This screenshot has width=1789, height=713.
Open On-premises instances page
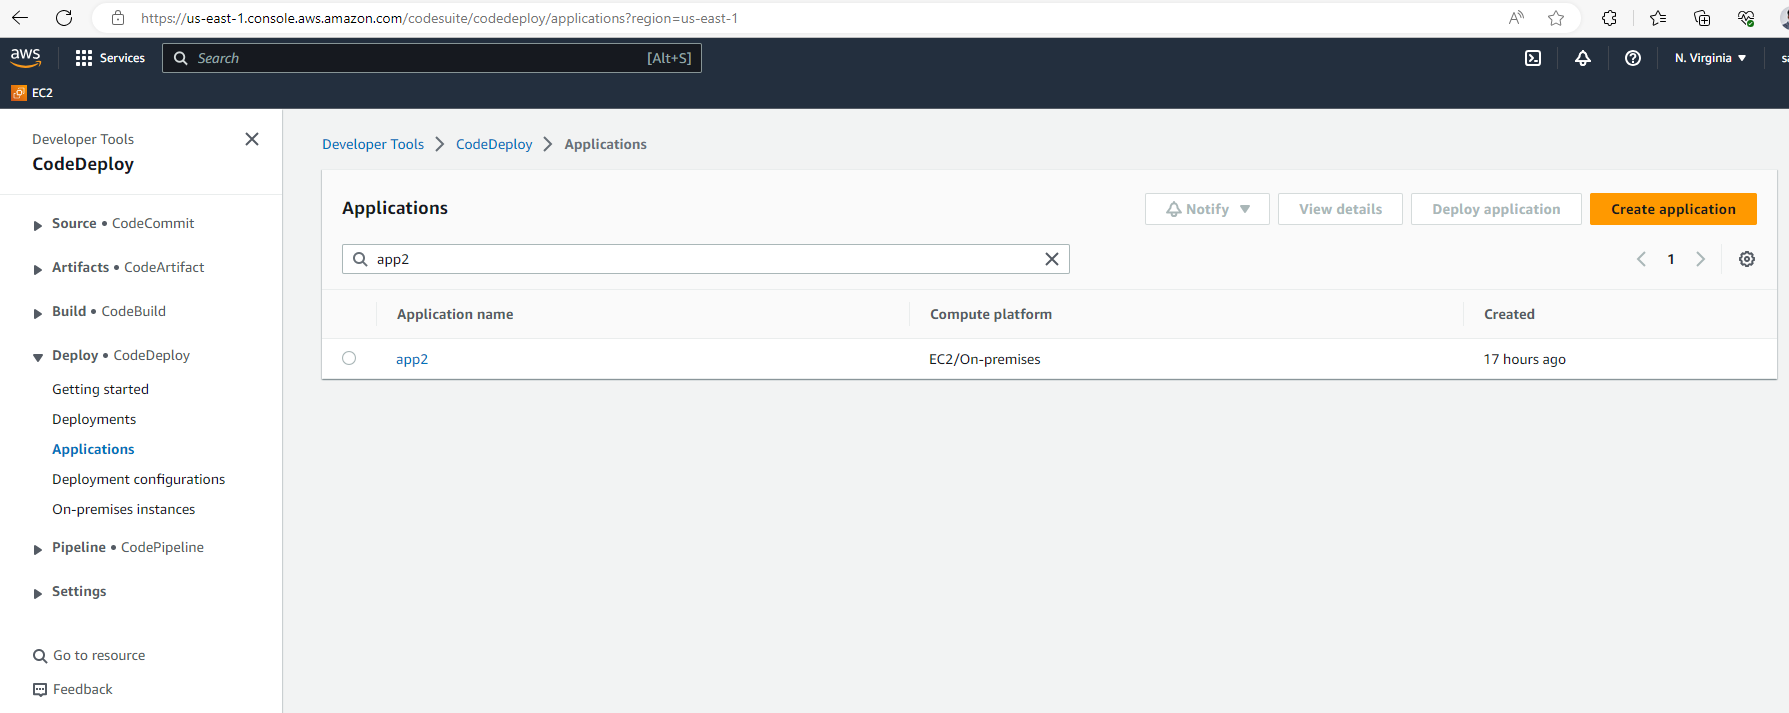pyautogui.click(x=123, y=509)
